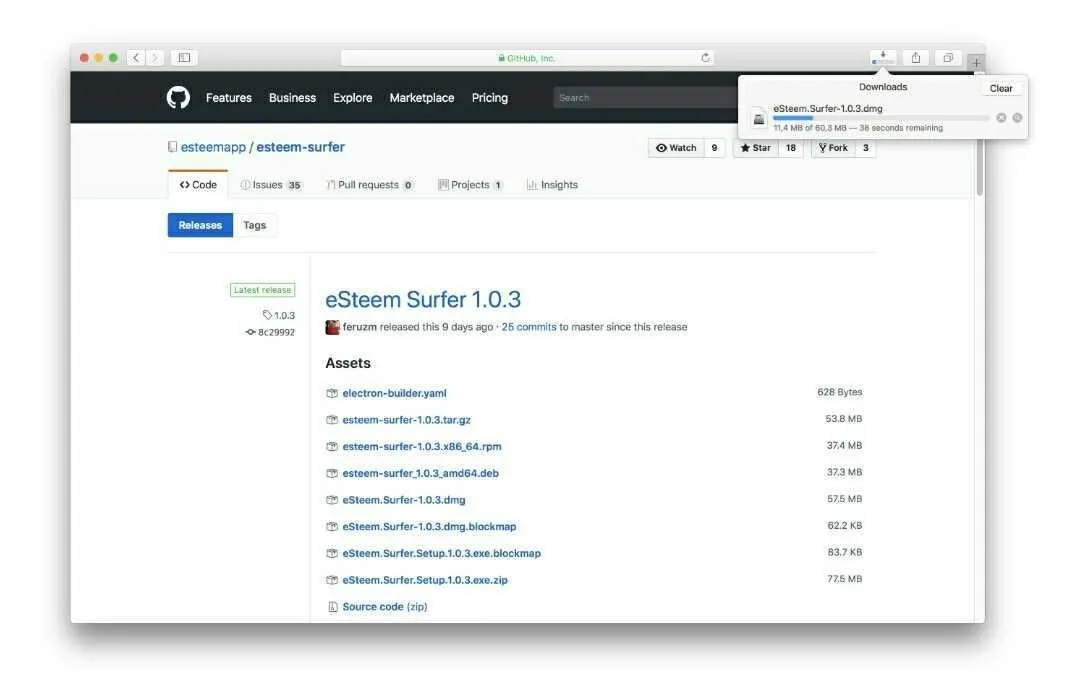Click the file icon beside Source code (zip)

tap(332, 606)
